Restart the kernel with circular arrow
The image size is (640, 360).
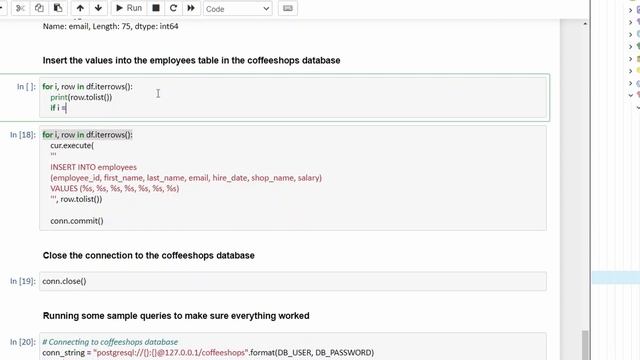[x=173, y=8]
